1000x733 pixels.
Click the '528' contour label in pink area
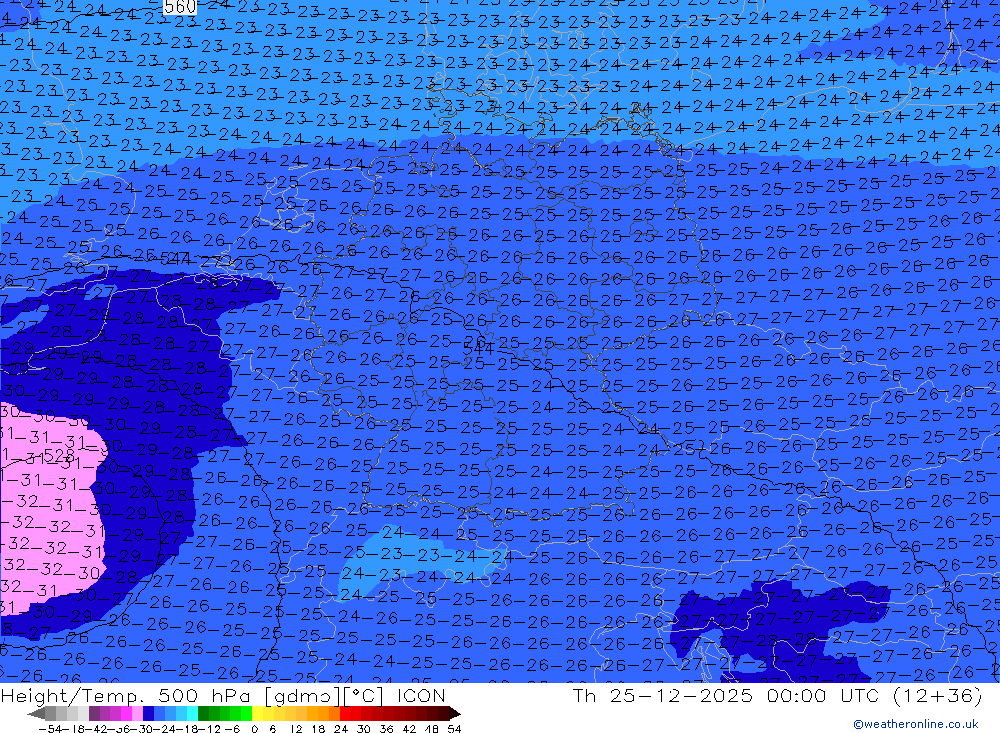click(59, 455)
